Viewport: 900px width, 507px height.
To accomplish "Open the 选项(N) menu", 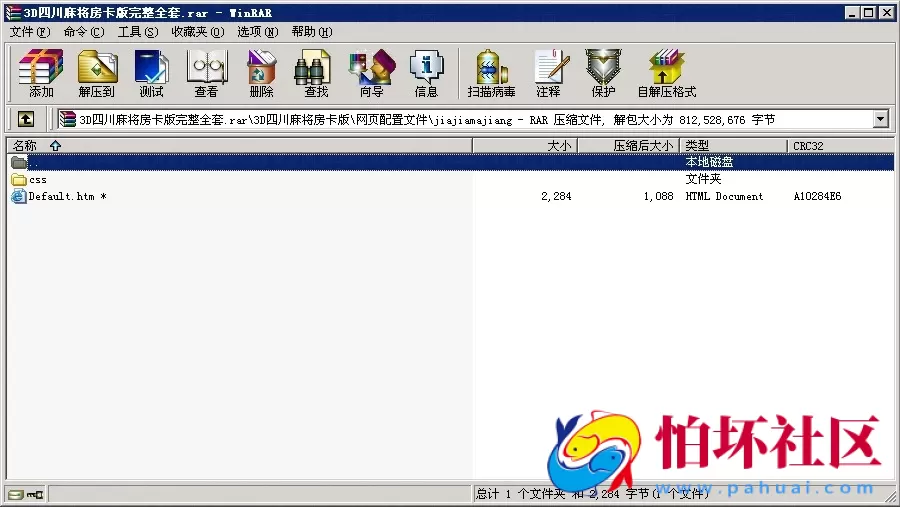I will coord(258,32).
